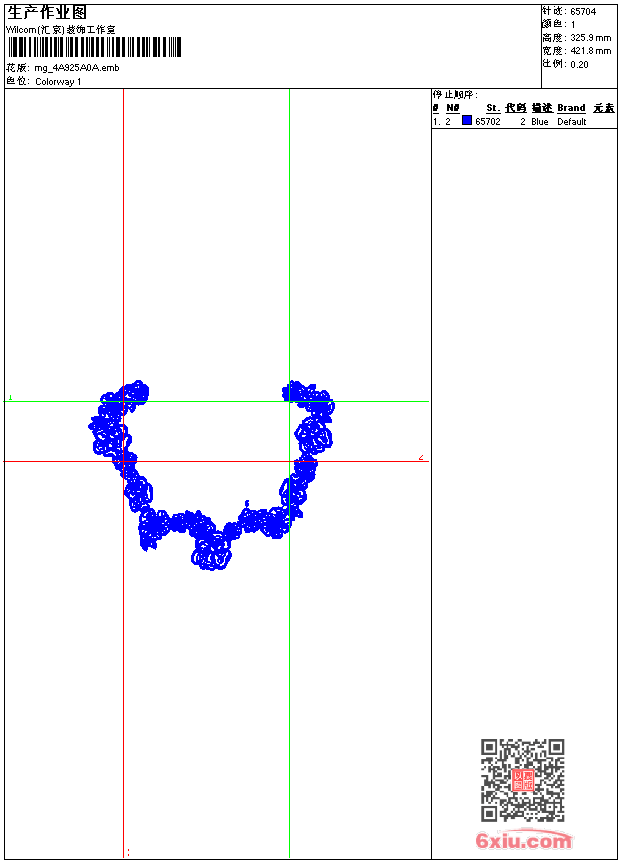Click the Brand column header
Image resolution: width=620 pixels, height=860 pixels.
point(571,108)
